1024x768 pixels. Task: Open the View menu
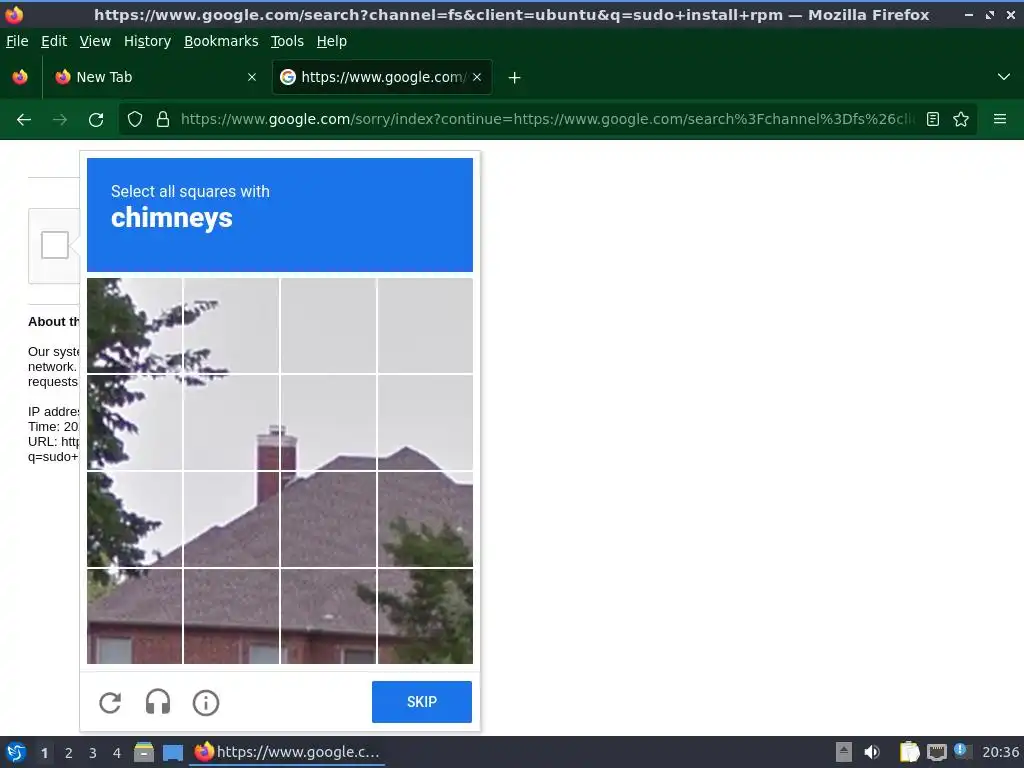click(x=95, y=41)
